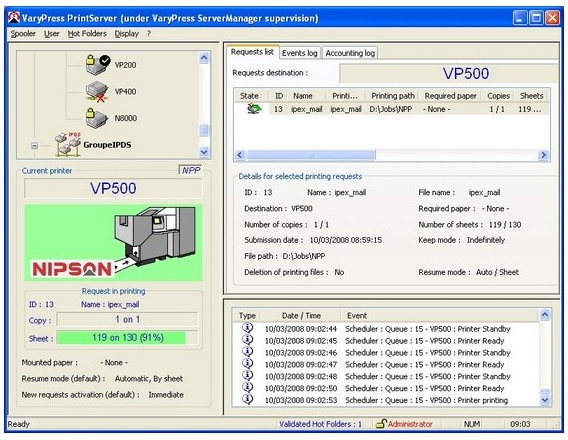Open the Display menu

(x=127, y=34)
